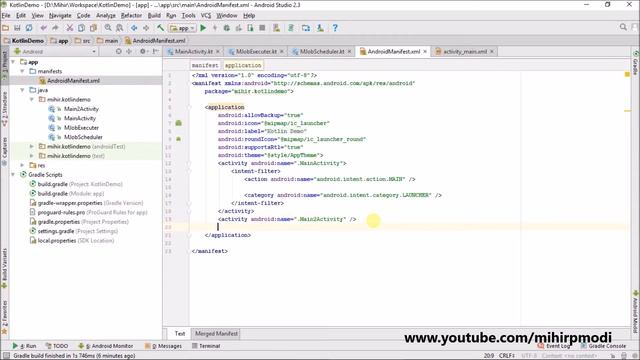The width and height of the screenshot is (640, 360).
Task: Fold the application tag in the editor gutter
Action: point(189,107)
